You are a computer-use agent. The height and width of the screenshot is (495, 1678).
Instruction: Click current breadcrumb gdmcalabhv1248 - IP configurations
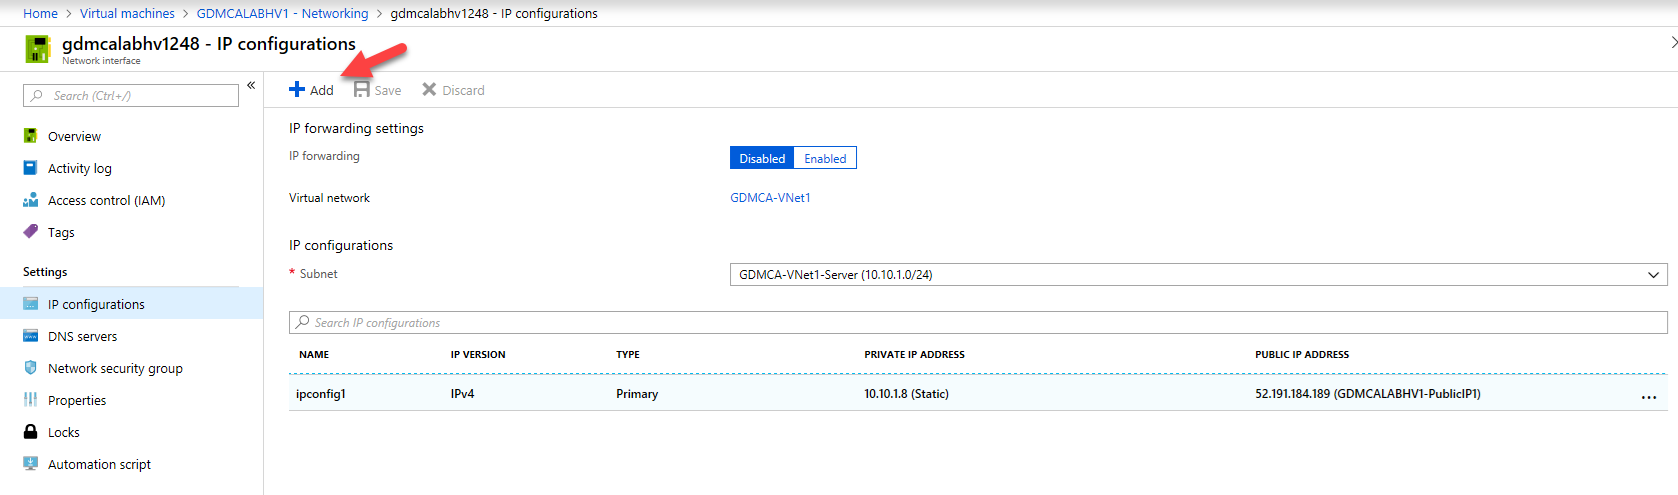coord(494,13)
